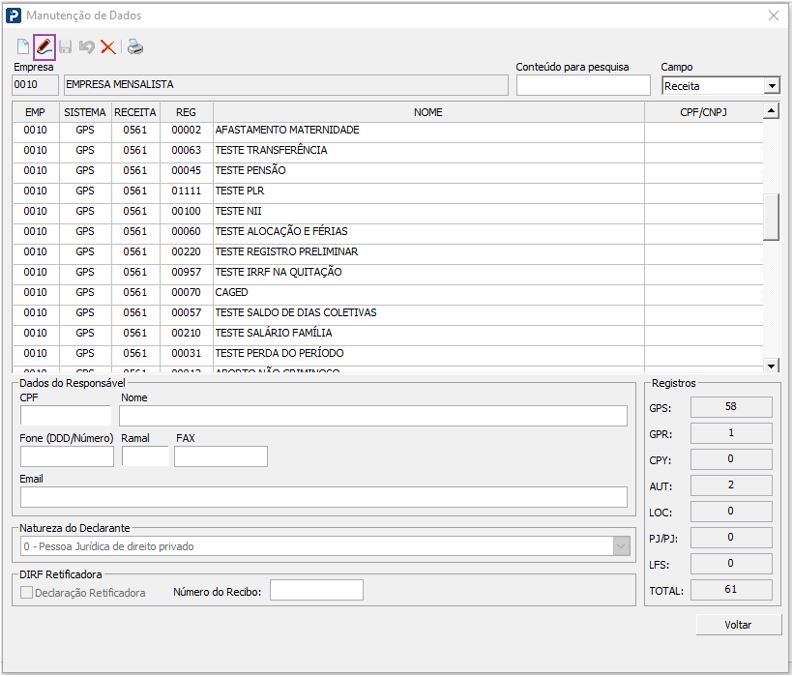Toggle the Declaração Retificadora checkbox
Screen dimensions: 792x677
click(x=27, y=592)
